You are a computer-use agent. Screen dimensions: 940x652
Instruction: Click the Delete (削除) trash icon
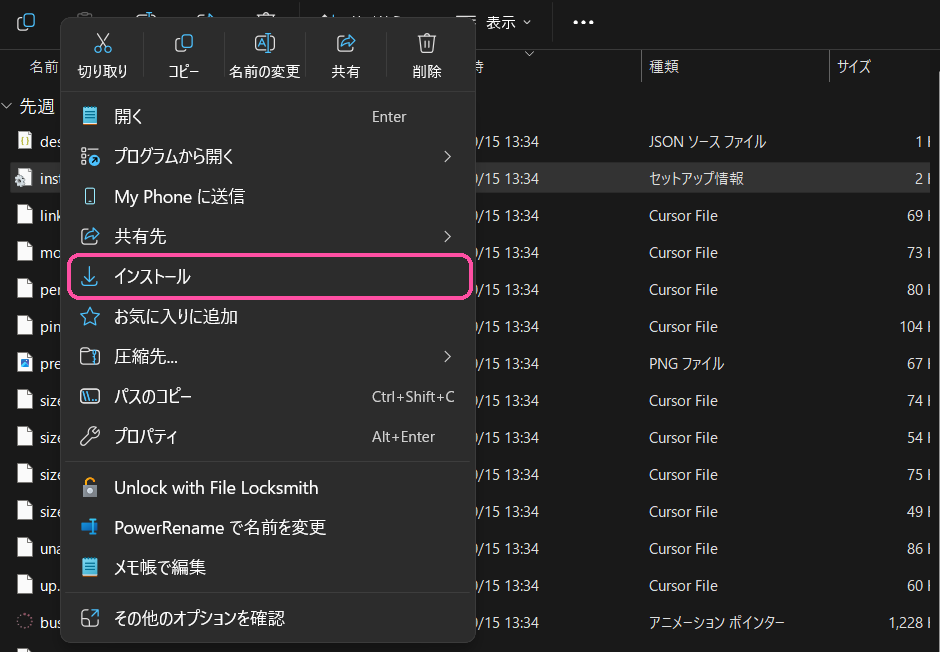point(427,43)
